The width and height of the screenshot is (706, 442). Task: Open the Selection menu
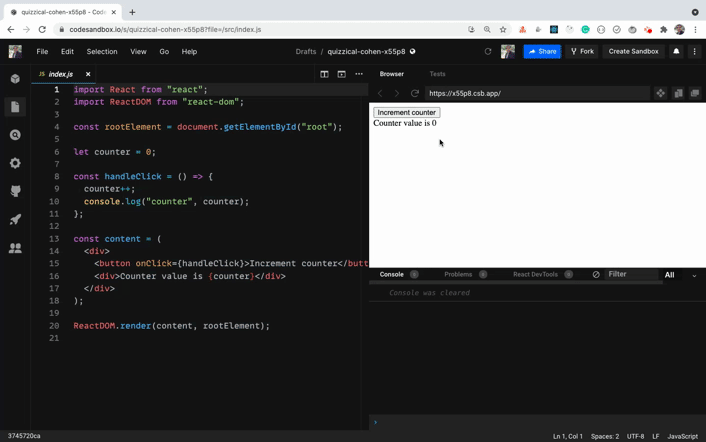pos(102,51)
